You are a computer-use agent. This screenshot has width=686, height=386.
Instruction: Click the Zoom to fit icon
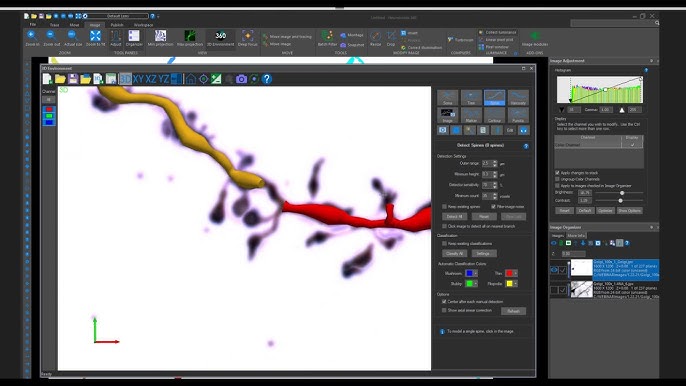(x=95, y=38)
